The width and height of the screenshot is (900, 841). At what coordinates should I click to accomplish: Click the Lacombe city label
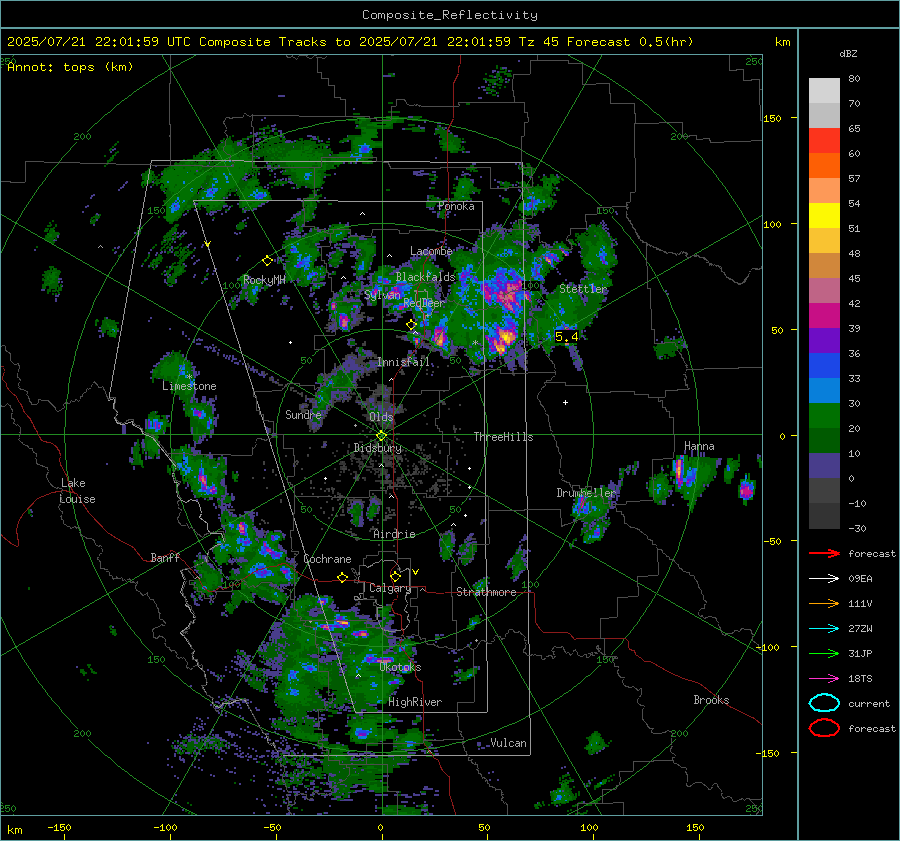point(431,251)
